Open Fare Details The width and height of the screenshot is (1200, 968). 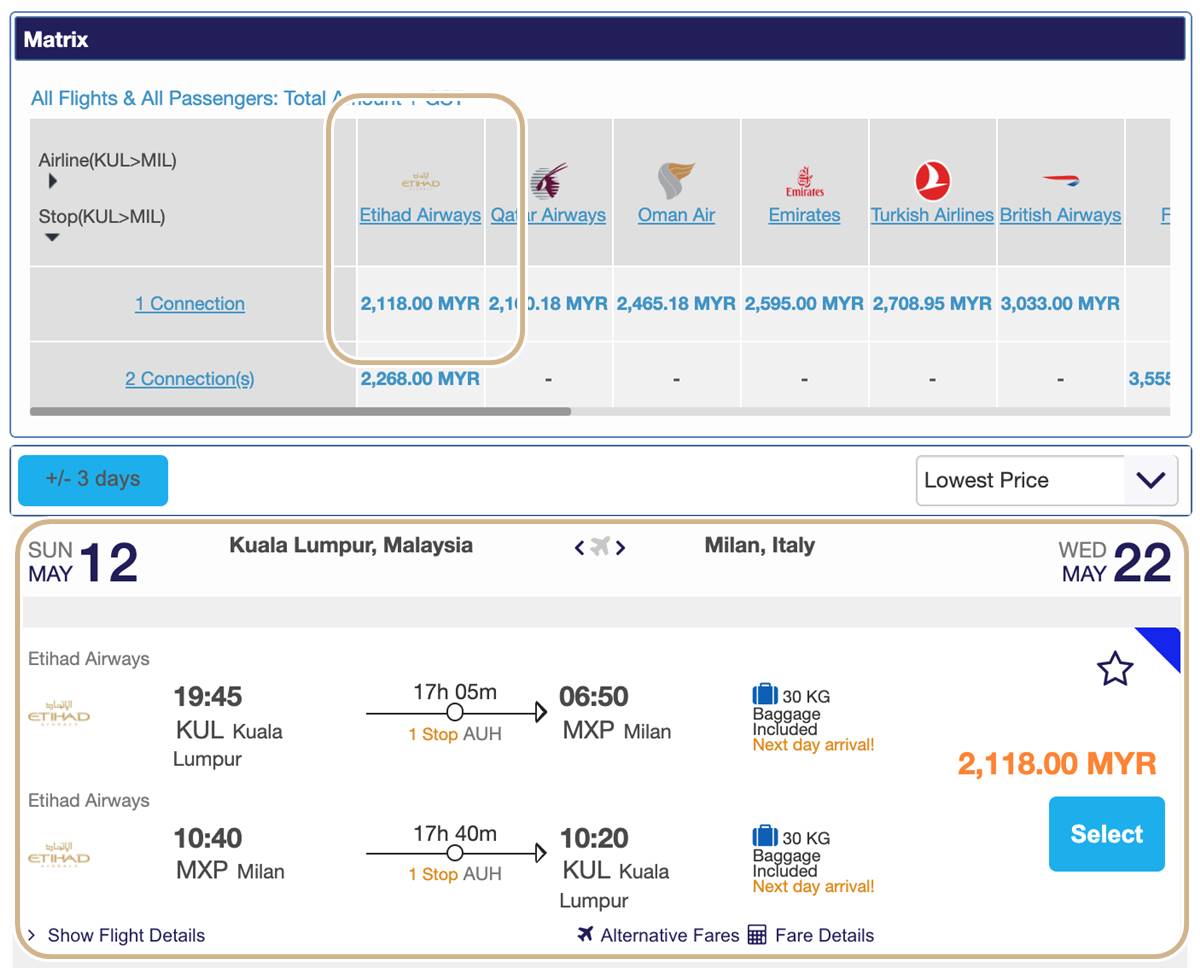824,935
